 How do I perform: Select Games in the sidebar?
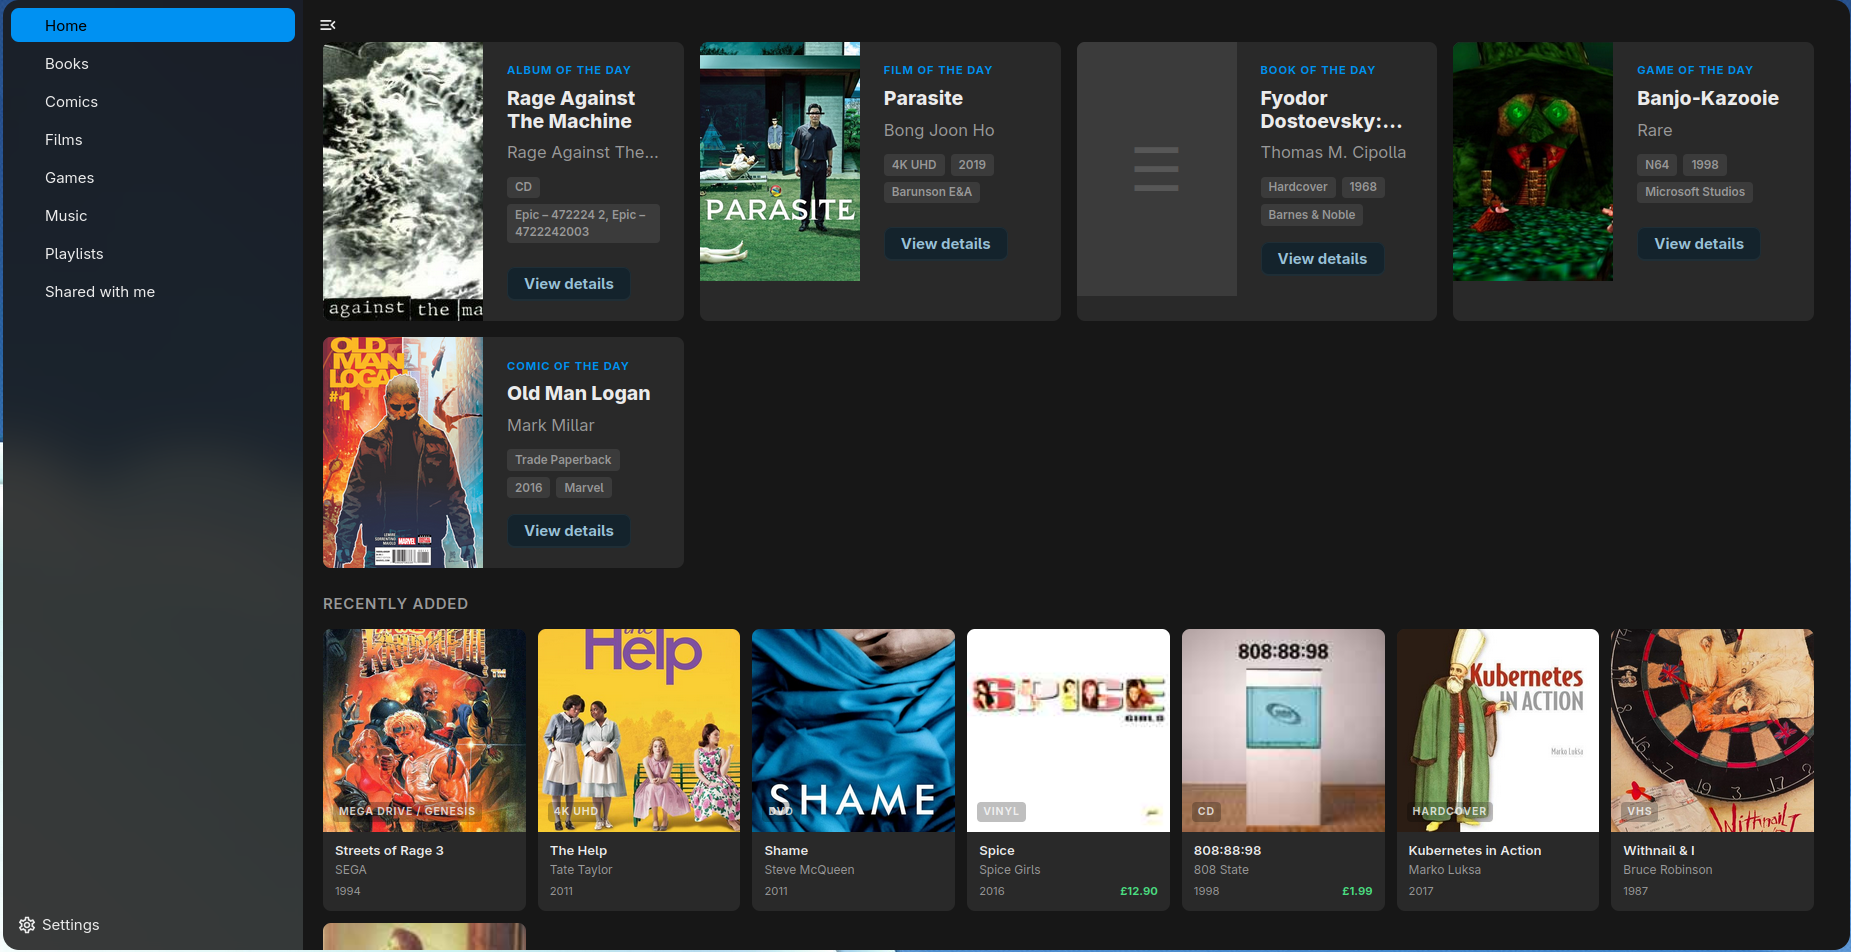pos(153,177)
